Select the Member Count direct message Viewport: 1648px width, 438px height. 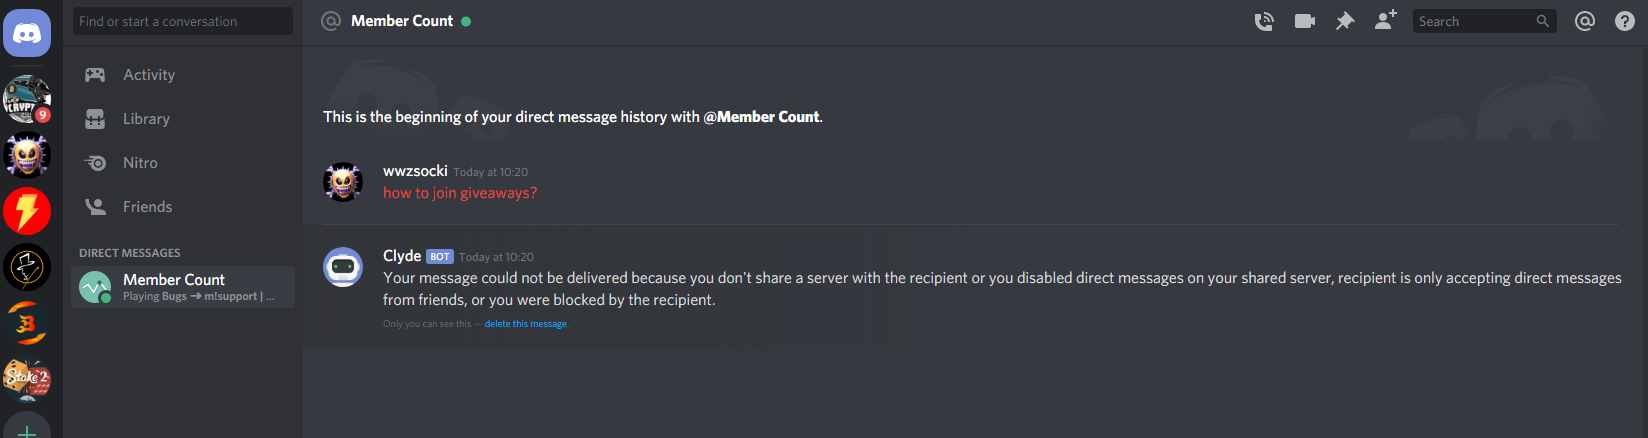(184, 287)
